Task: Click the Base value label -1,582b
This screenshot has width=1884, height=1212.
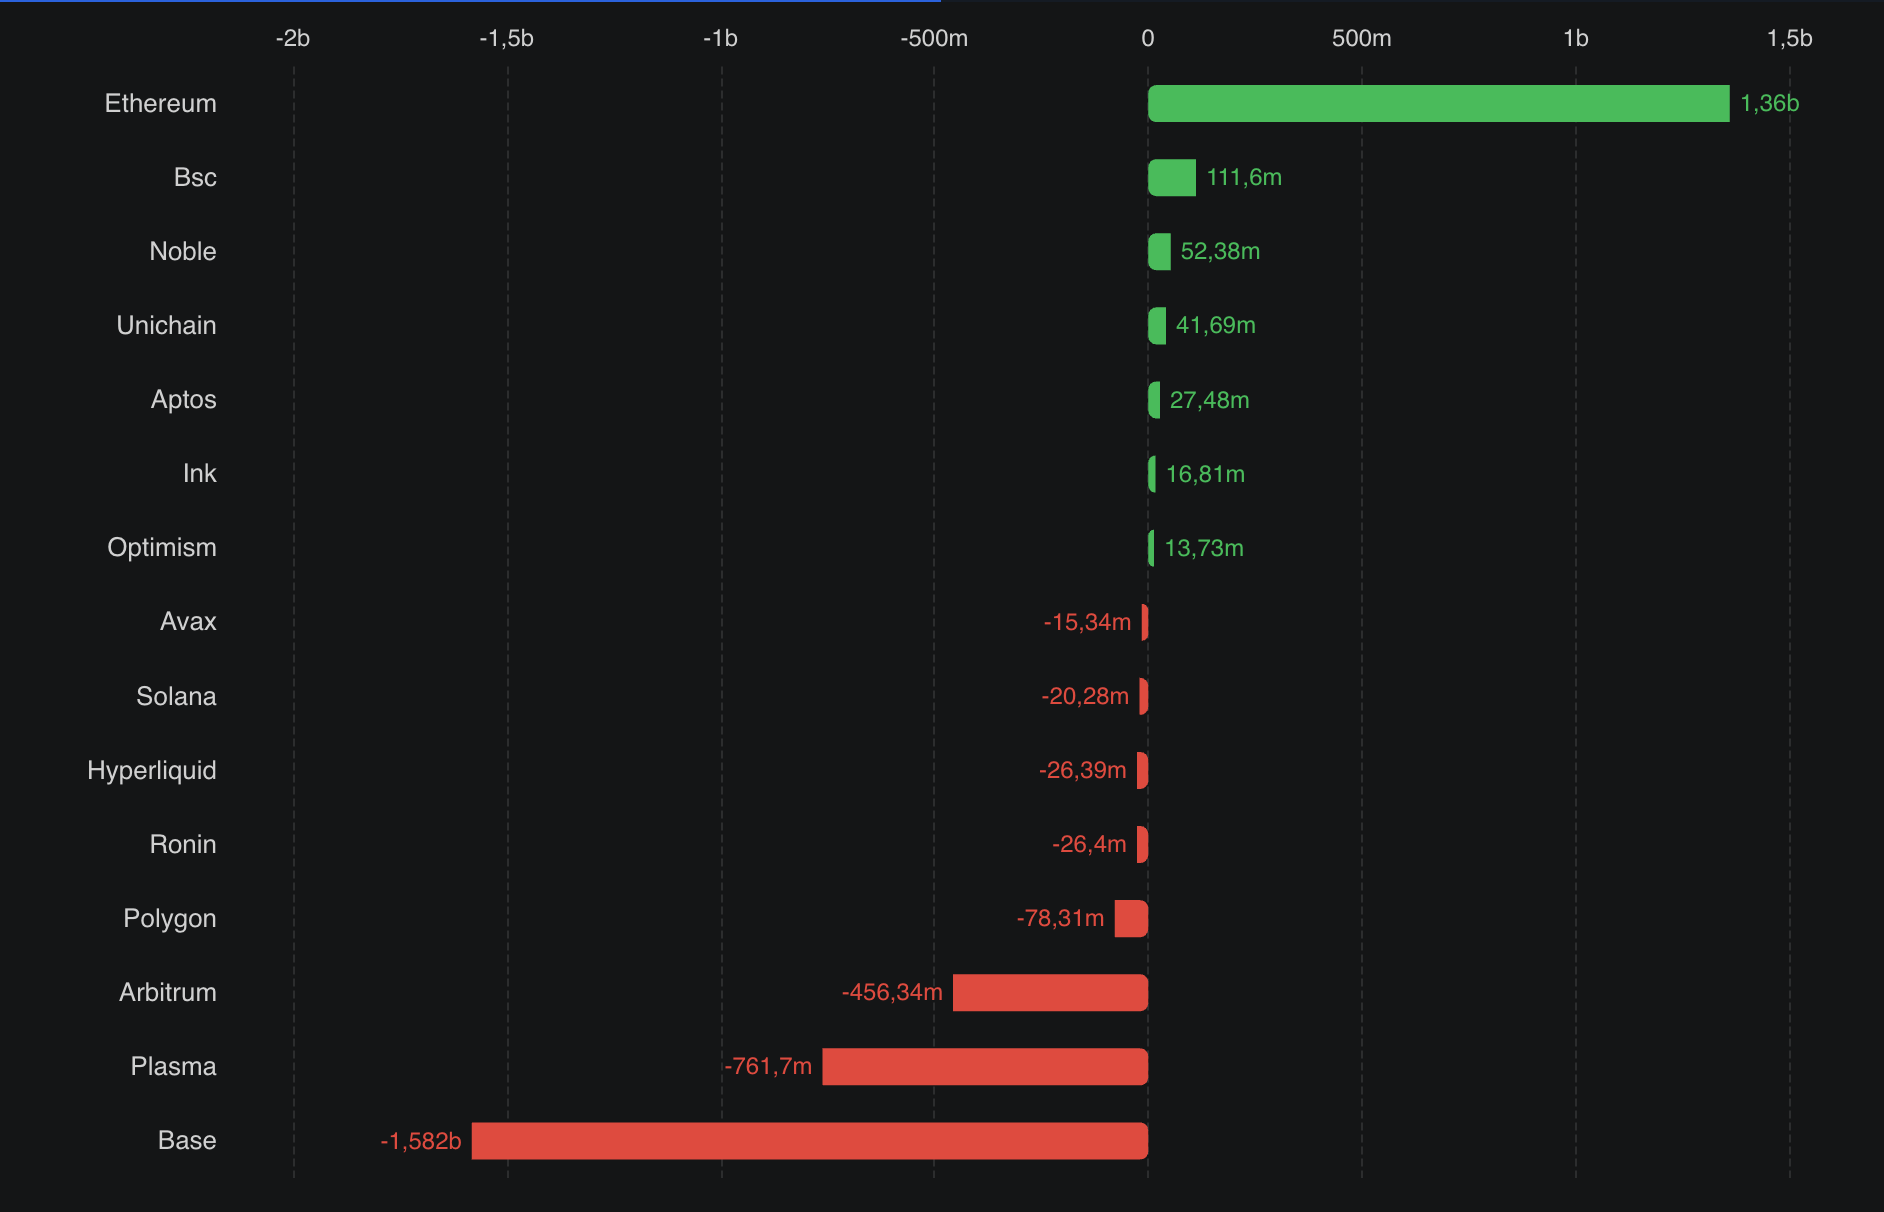Action: pyautogui.click(x=420, y=1141)
